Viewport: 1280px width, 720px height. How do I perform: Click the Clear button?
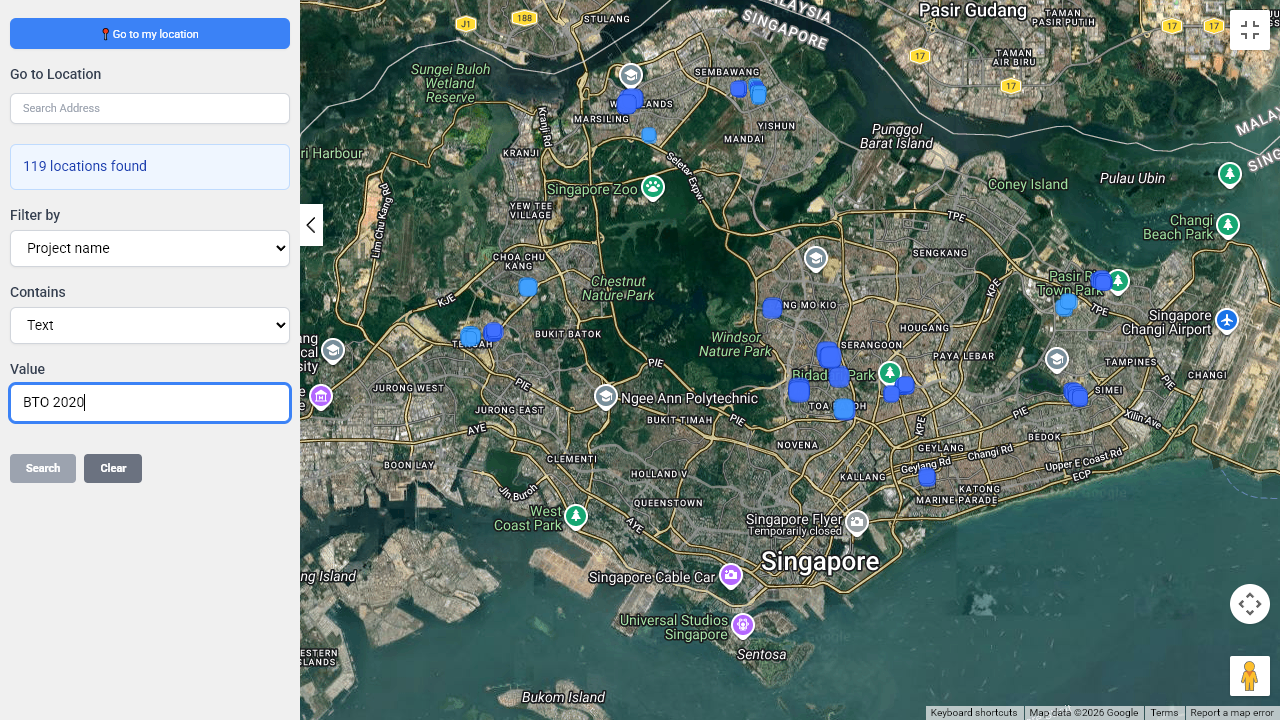click(x=113, y=468)
